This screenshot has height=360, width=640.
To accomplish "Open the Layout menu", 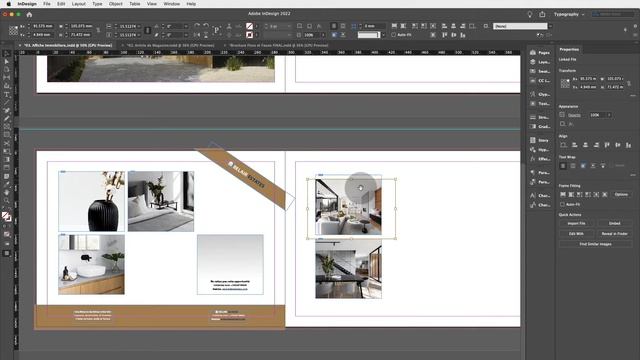I will coord(79,4).
